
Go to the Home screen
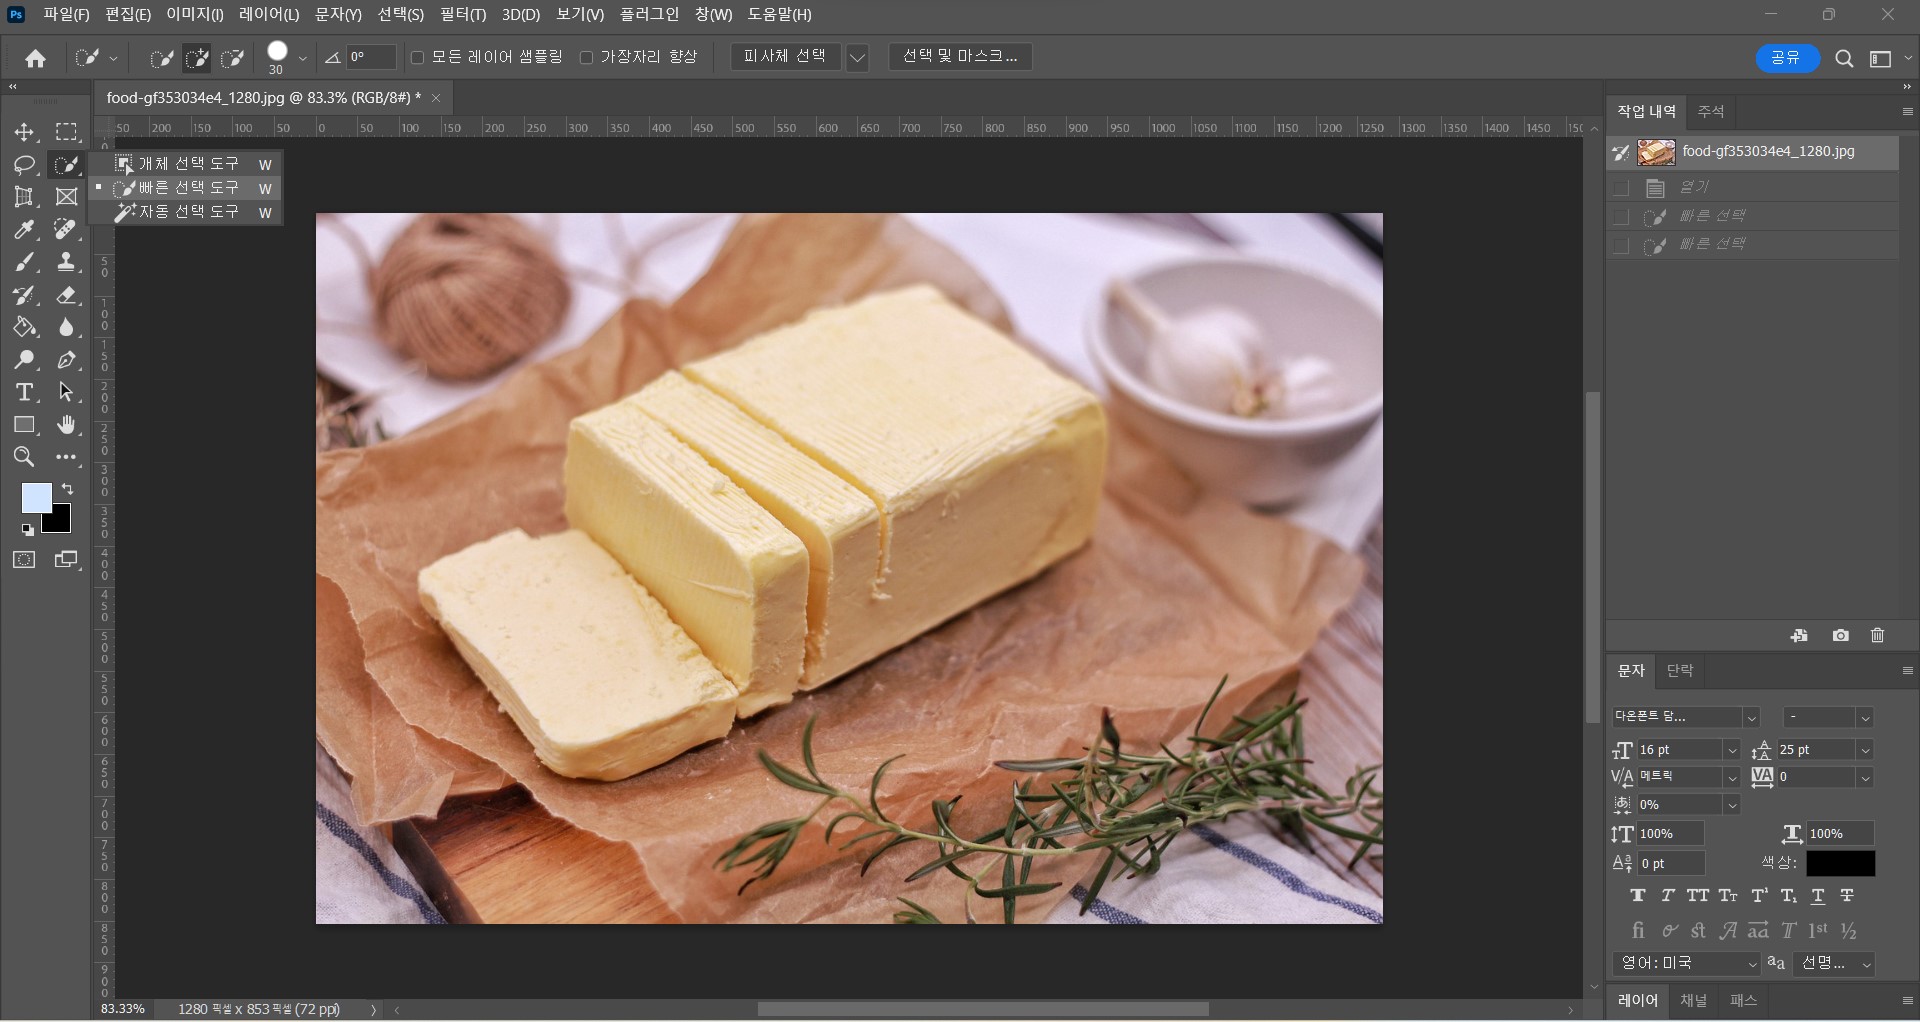[36, 58]
